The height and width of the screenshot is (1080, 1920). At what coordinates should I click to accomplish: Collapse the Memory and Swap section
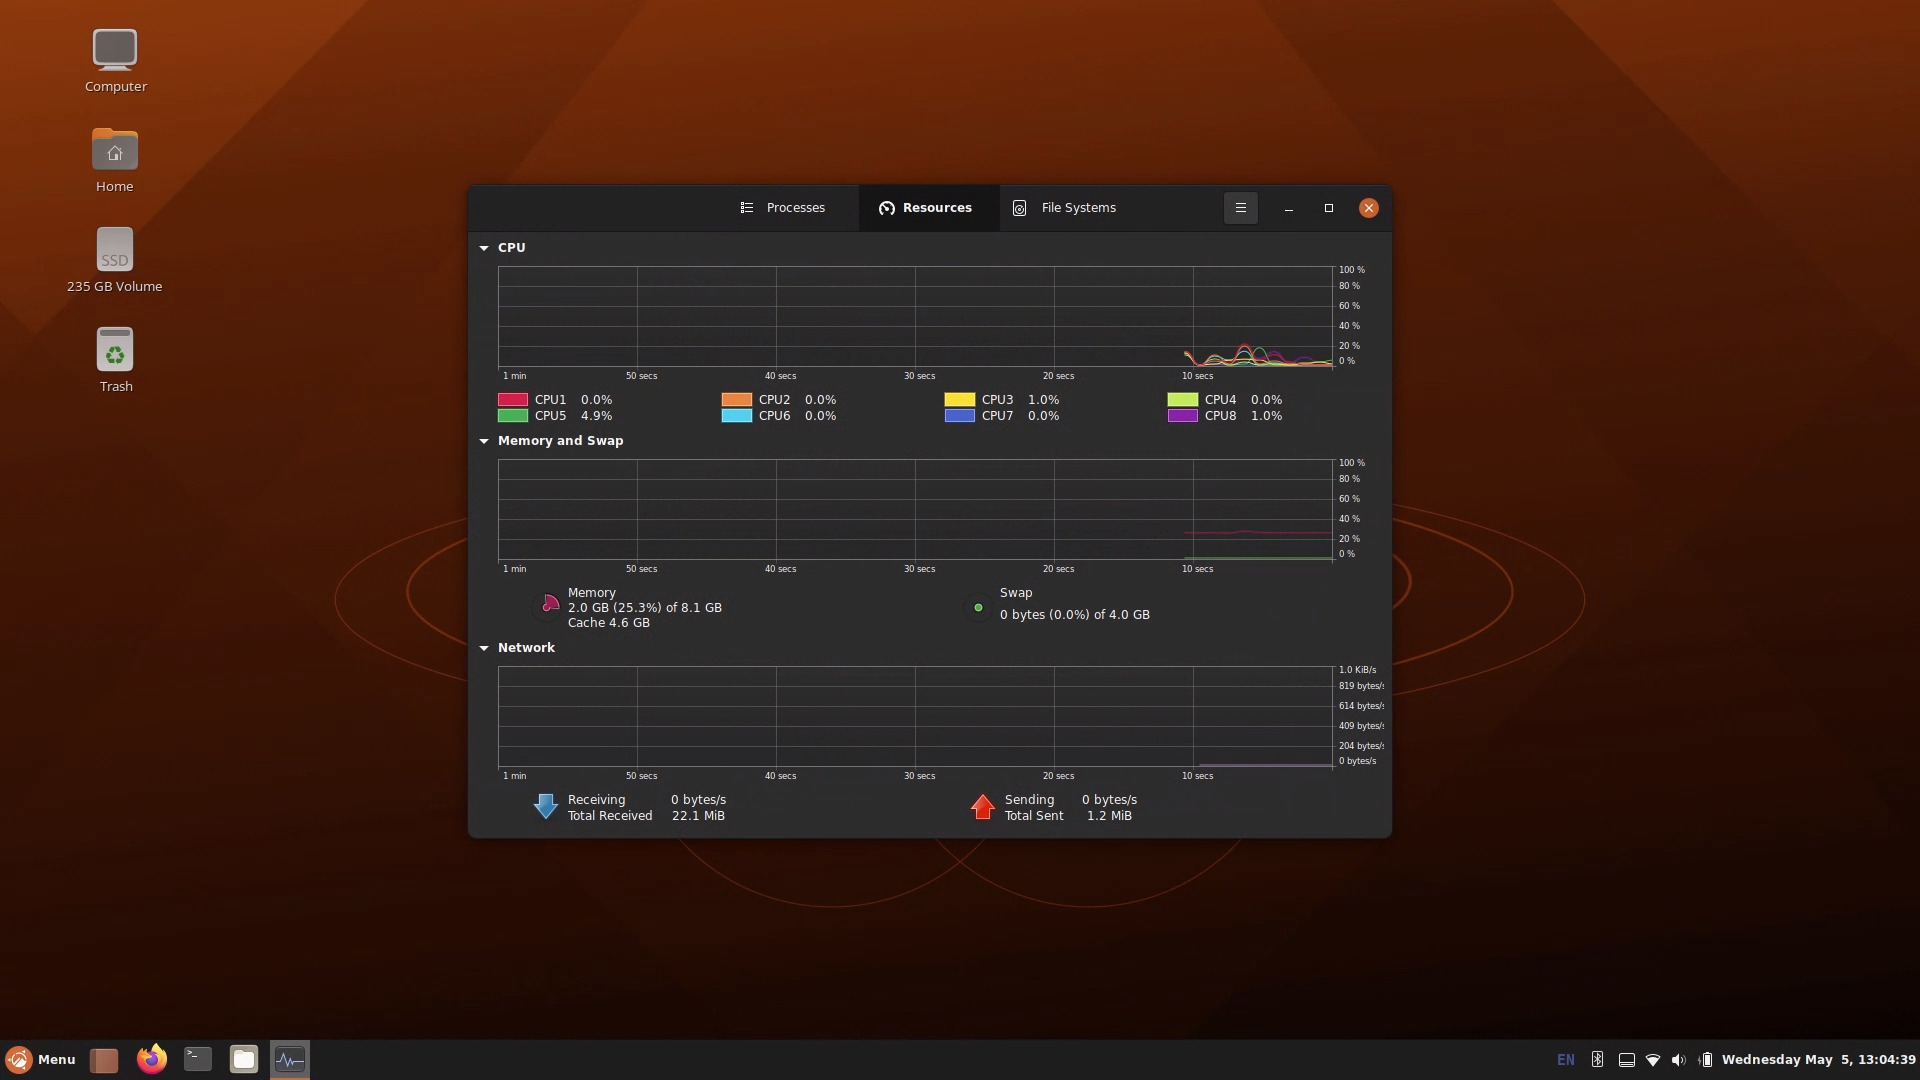[484, 441]
